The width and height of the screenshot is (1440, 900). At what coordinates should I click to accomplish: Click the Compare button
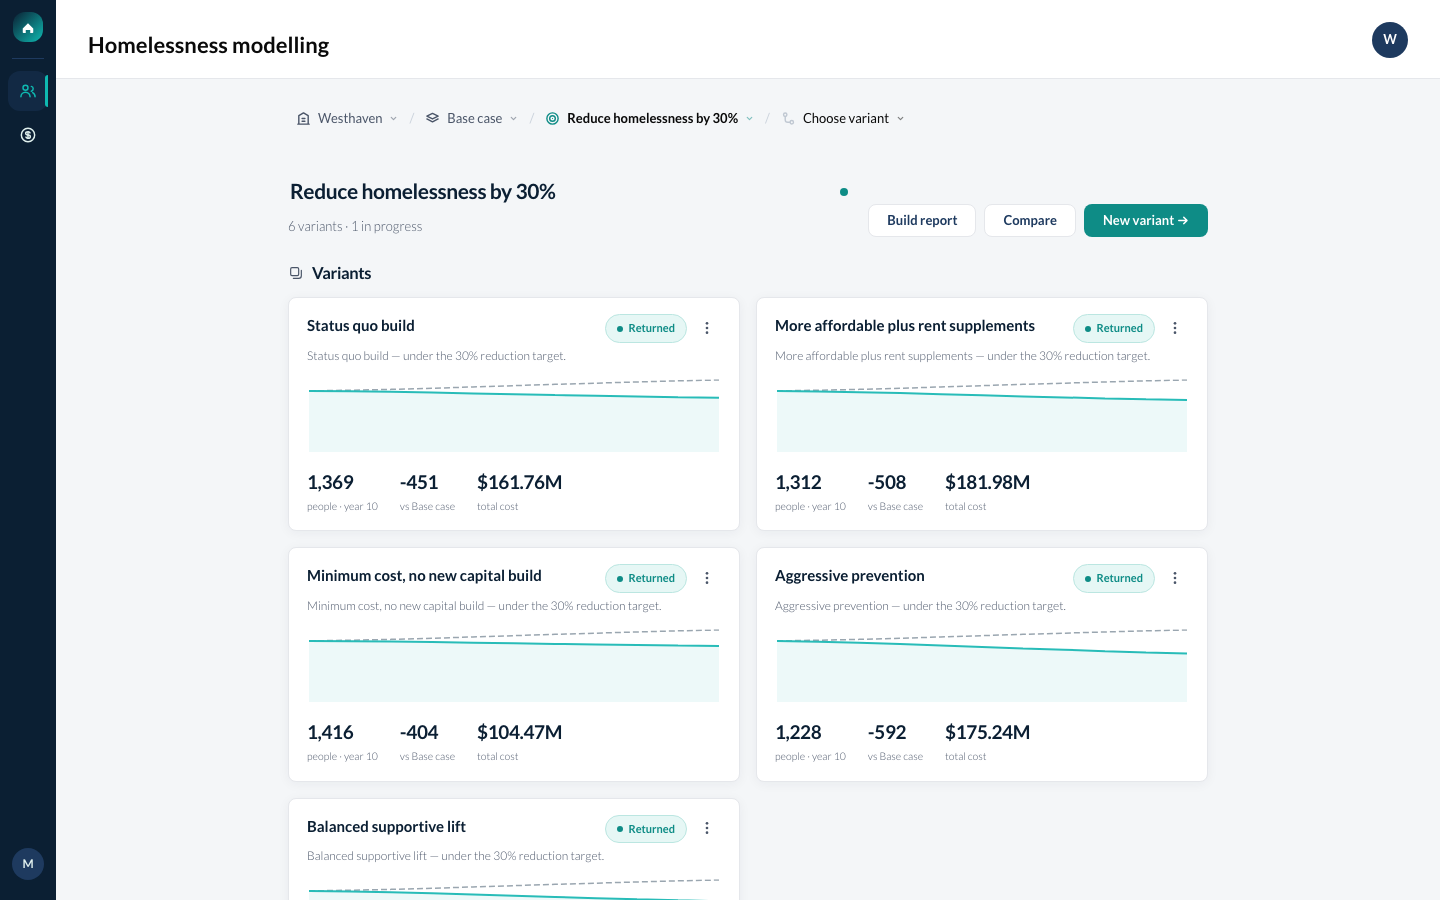click(1030, 220)
